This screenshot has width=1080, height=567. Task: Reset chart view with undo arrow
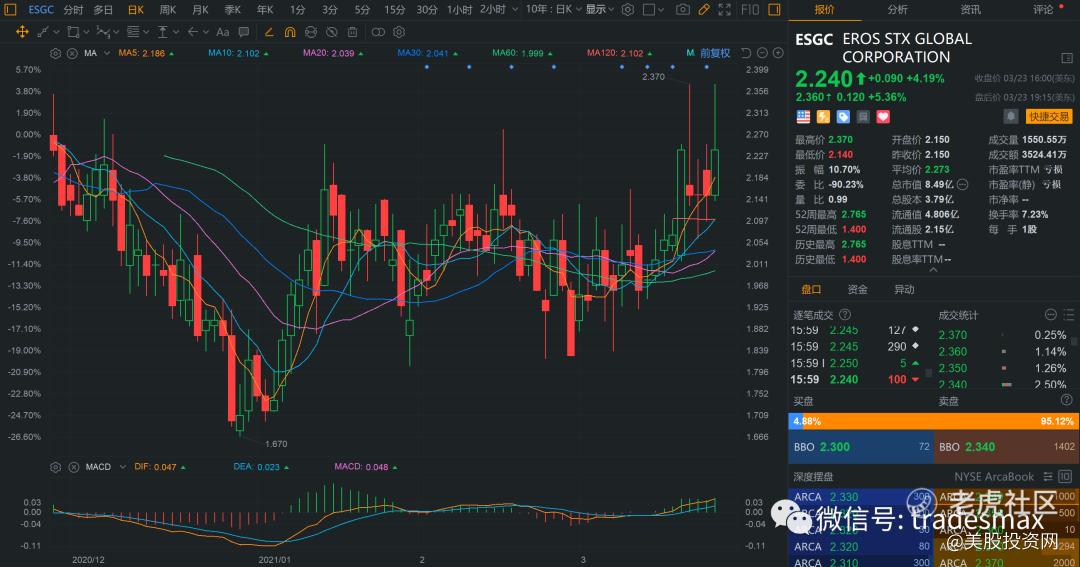pyautogui.click(x=746, y=53)
